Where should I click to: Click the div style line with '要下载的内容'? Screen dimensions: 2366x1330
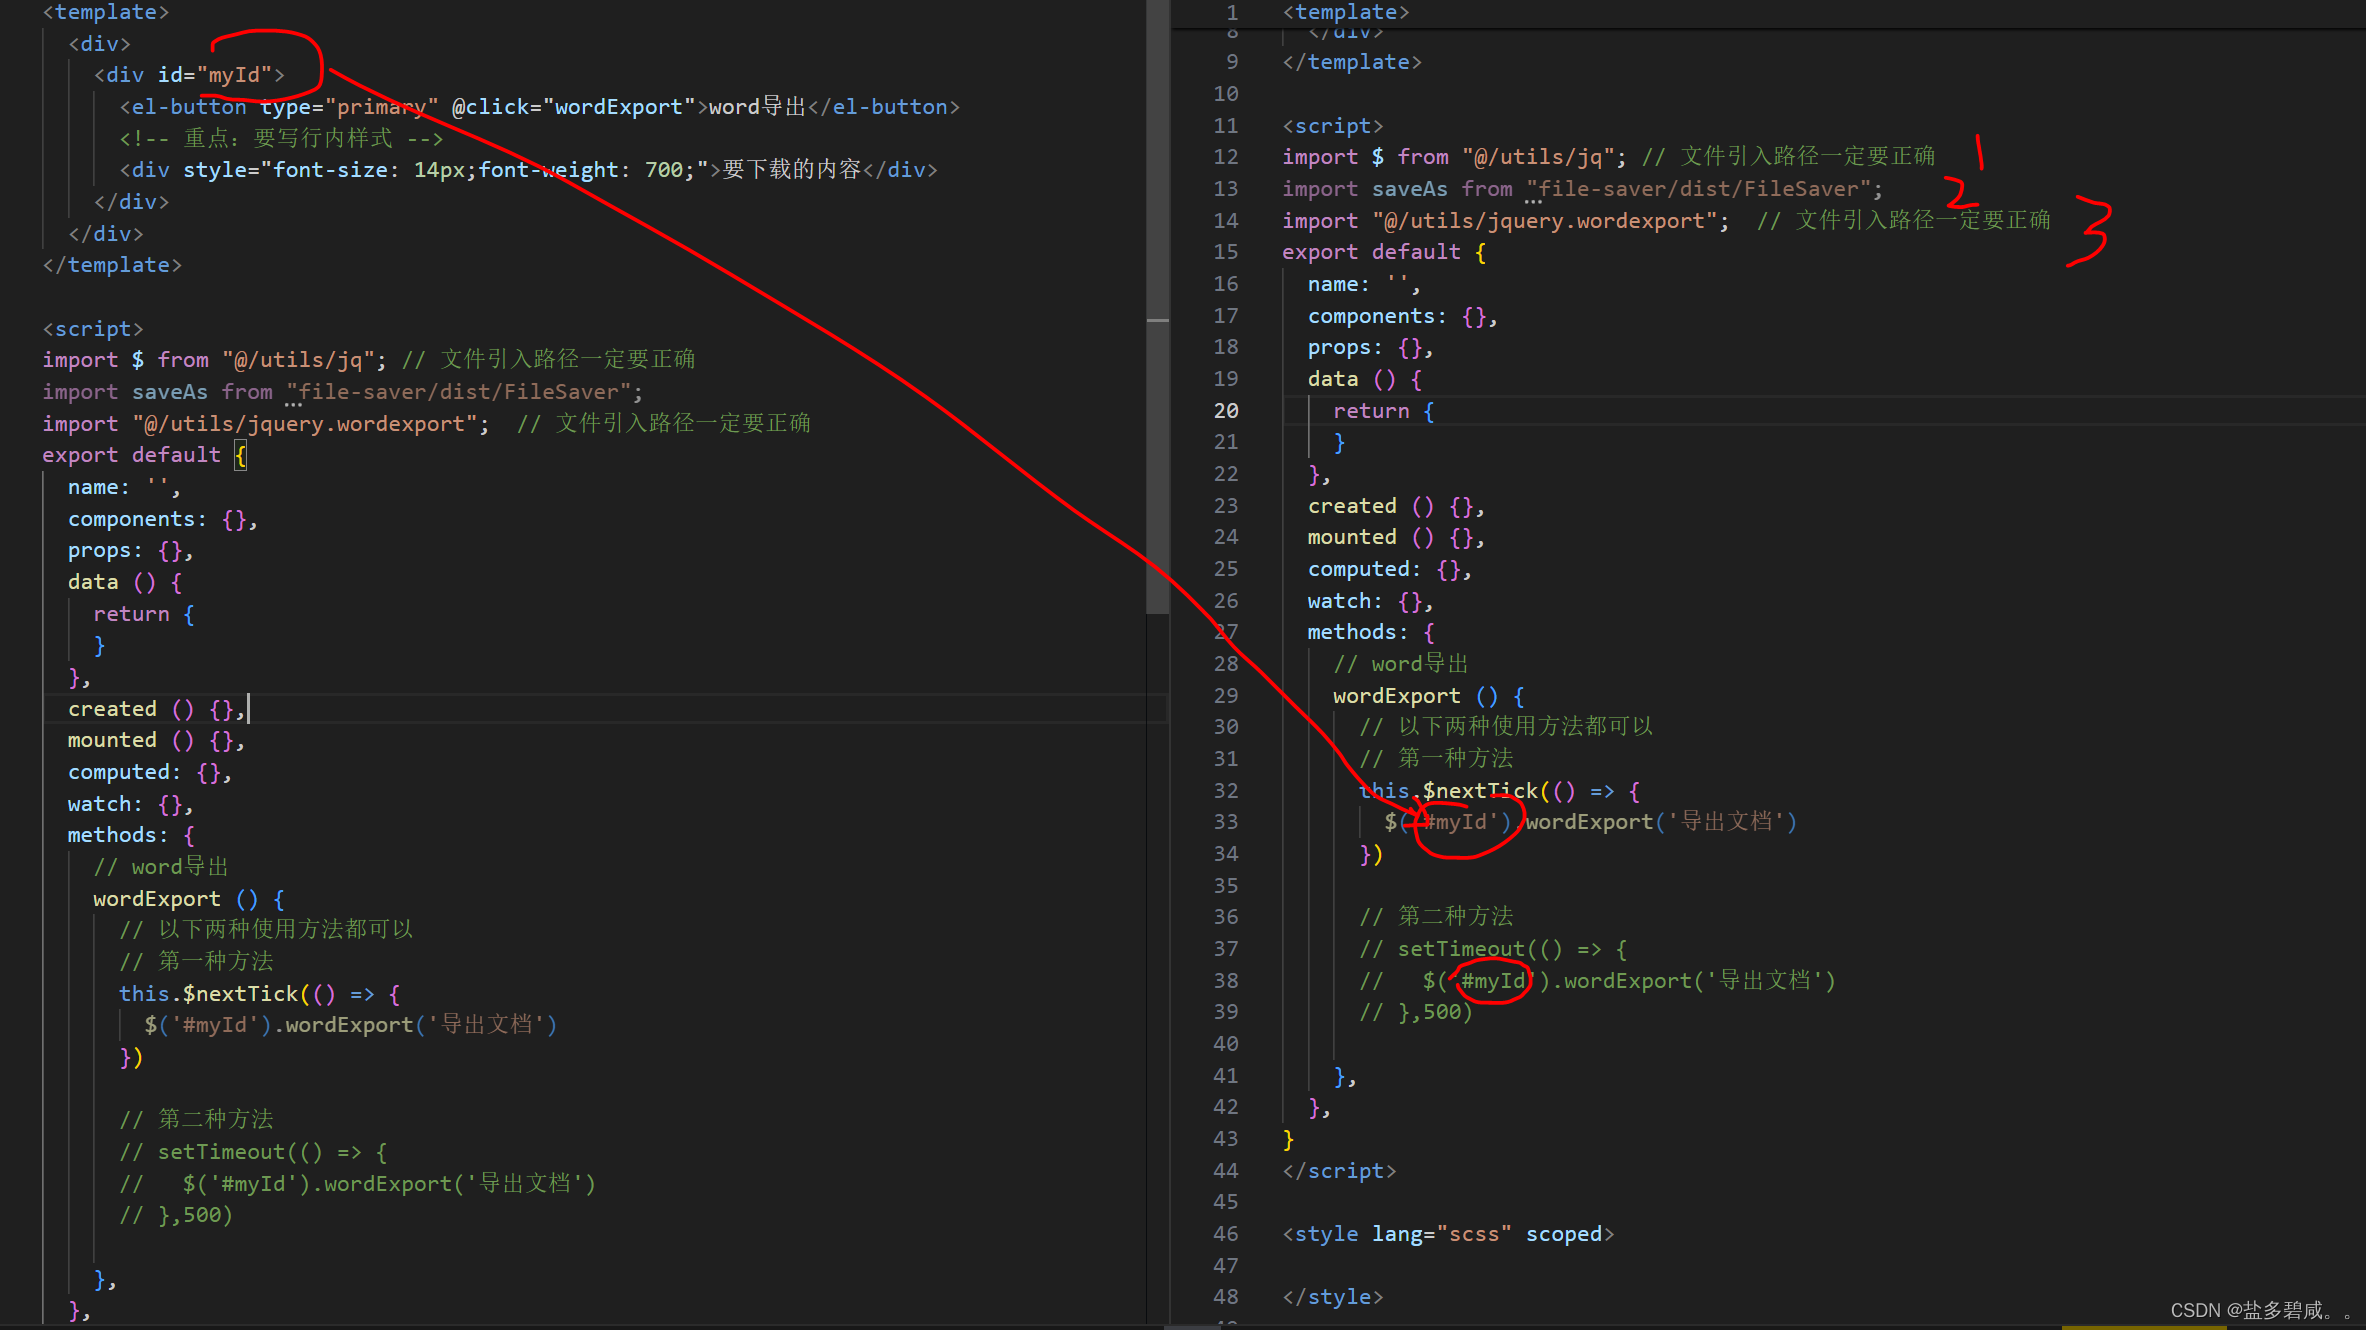coord(528,170)
